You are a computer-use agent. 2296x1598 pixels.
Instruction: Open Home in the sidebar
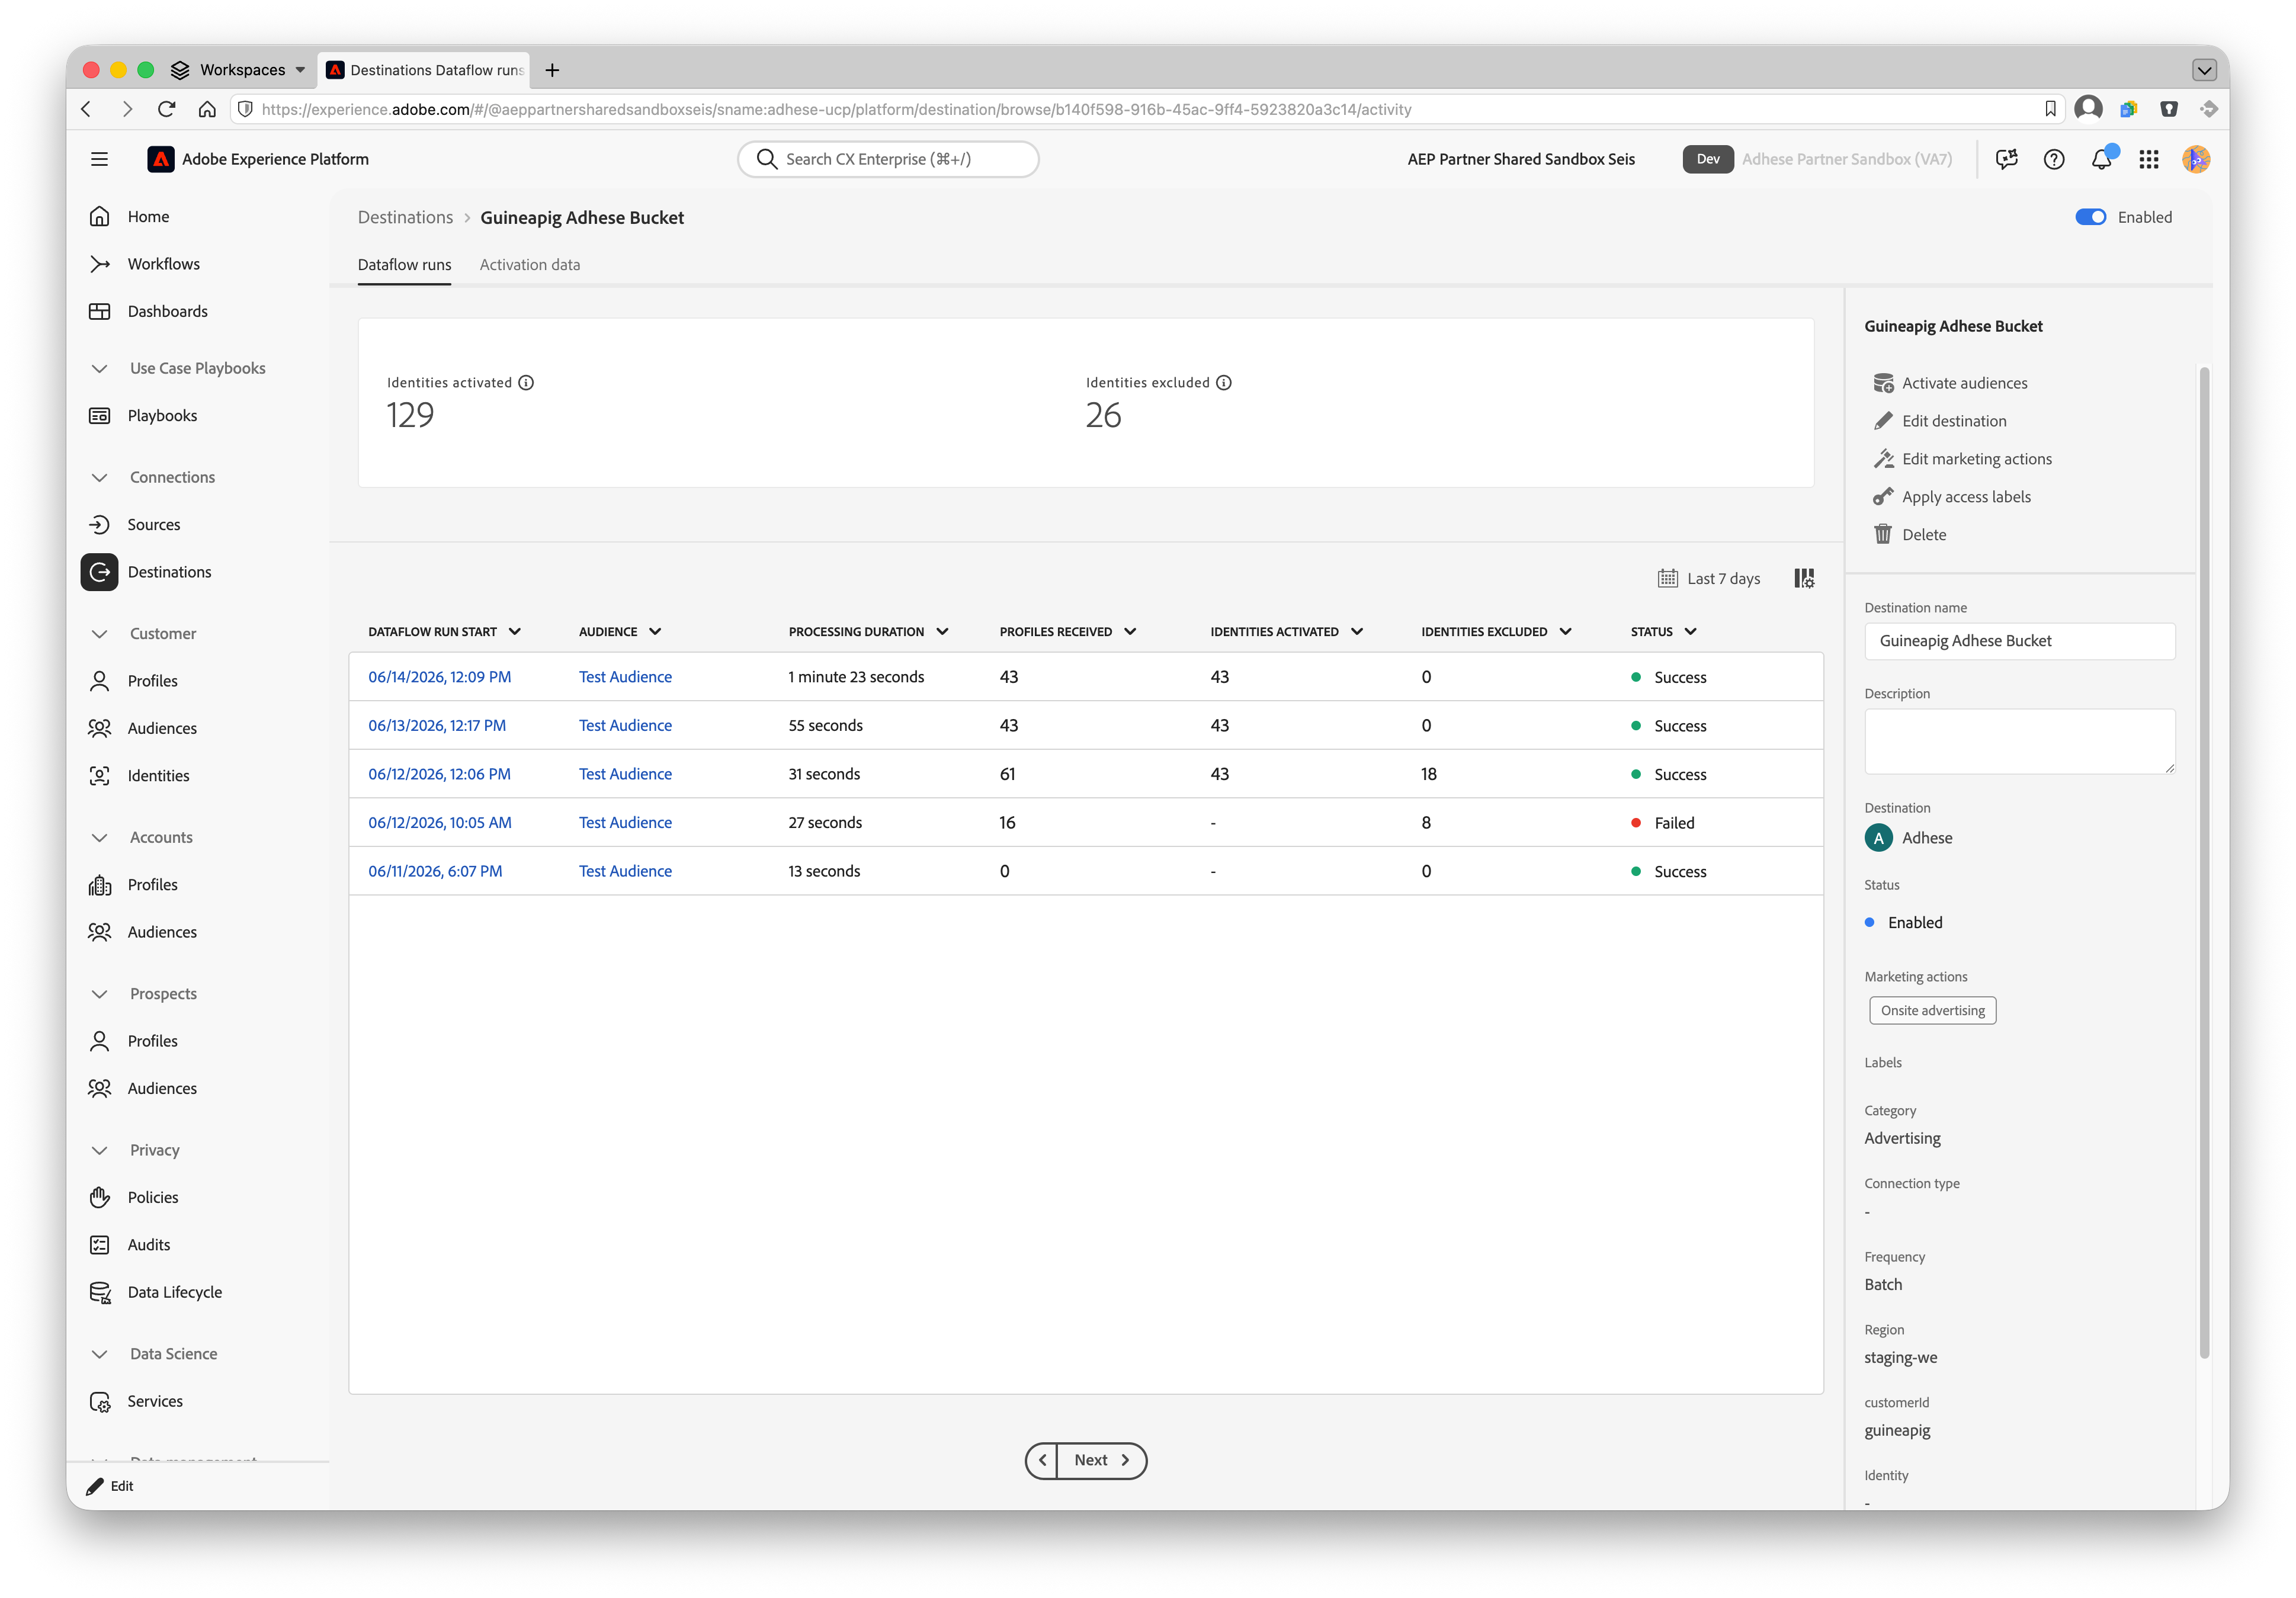[148, 216]
